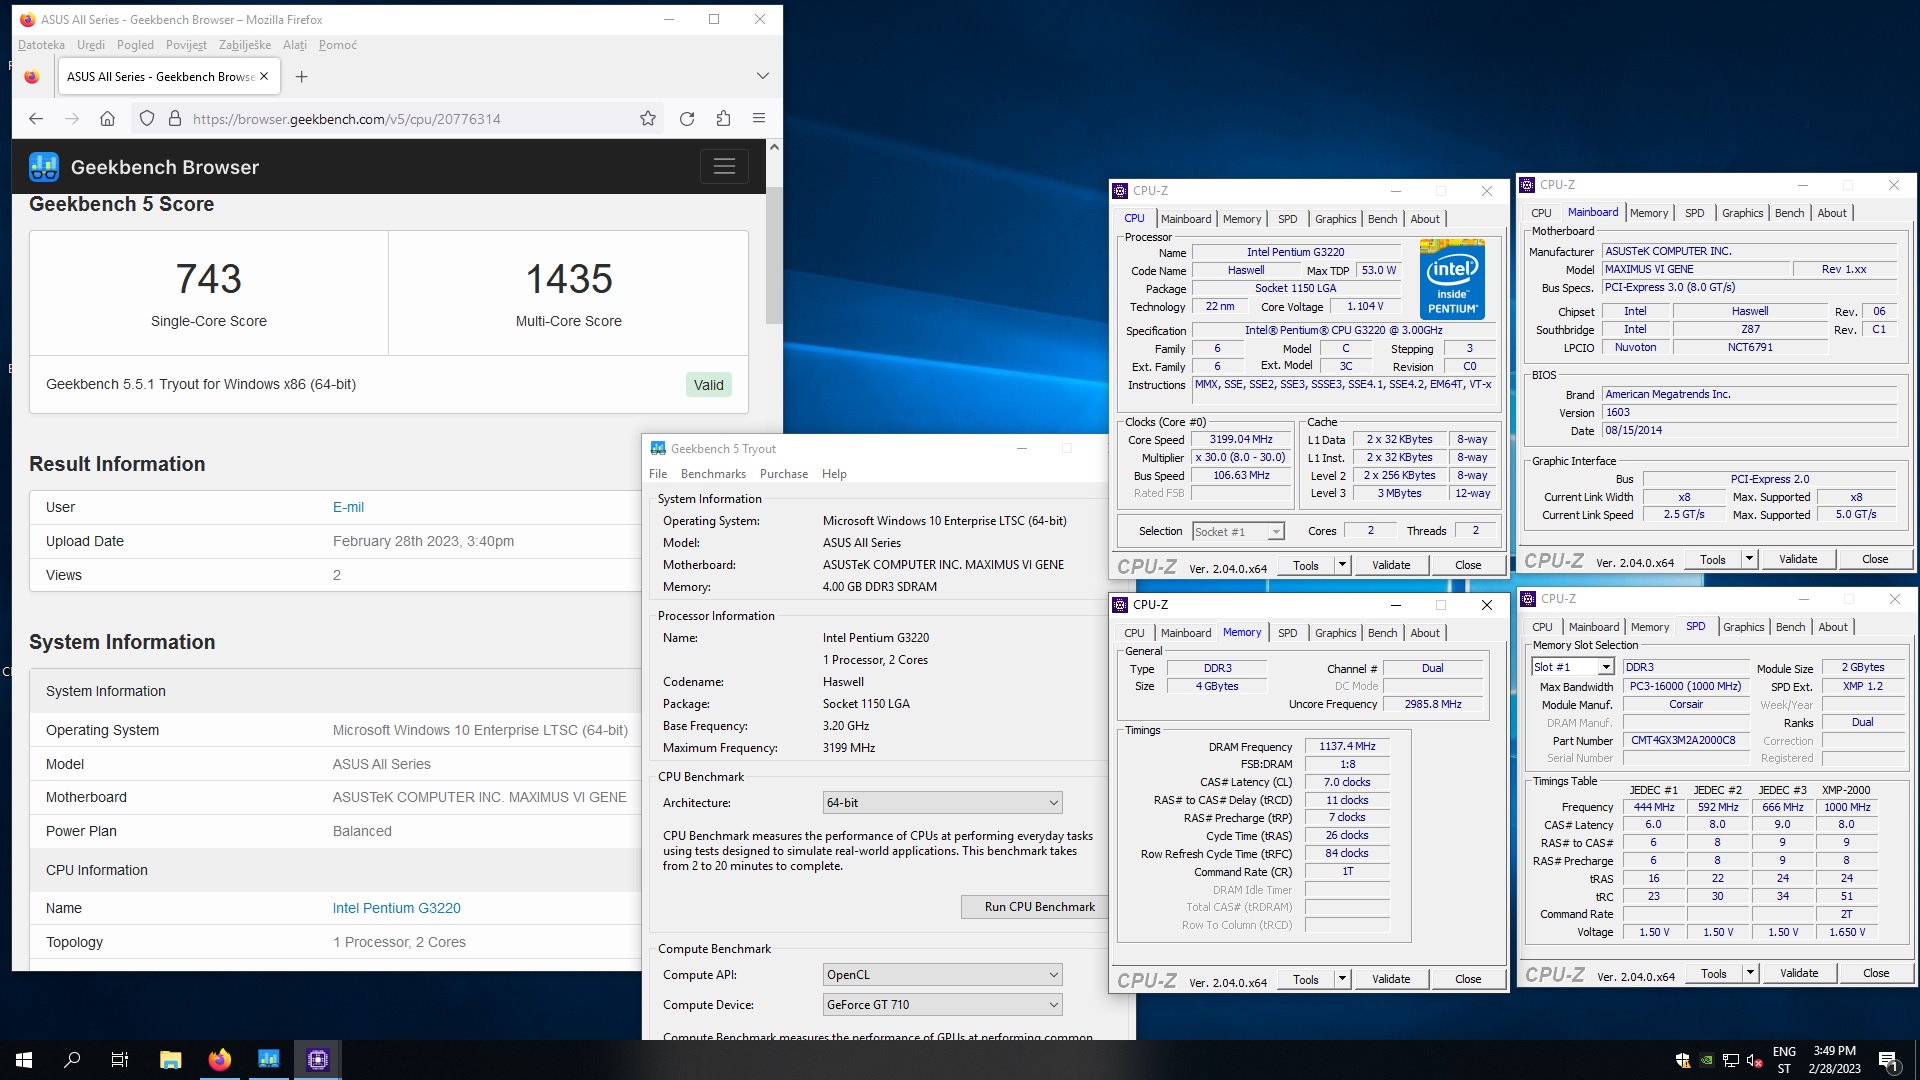Click the padlock site info icon
The height and width of the screenshot is (1080, 1920).
click(x=175, y=118)
